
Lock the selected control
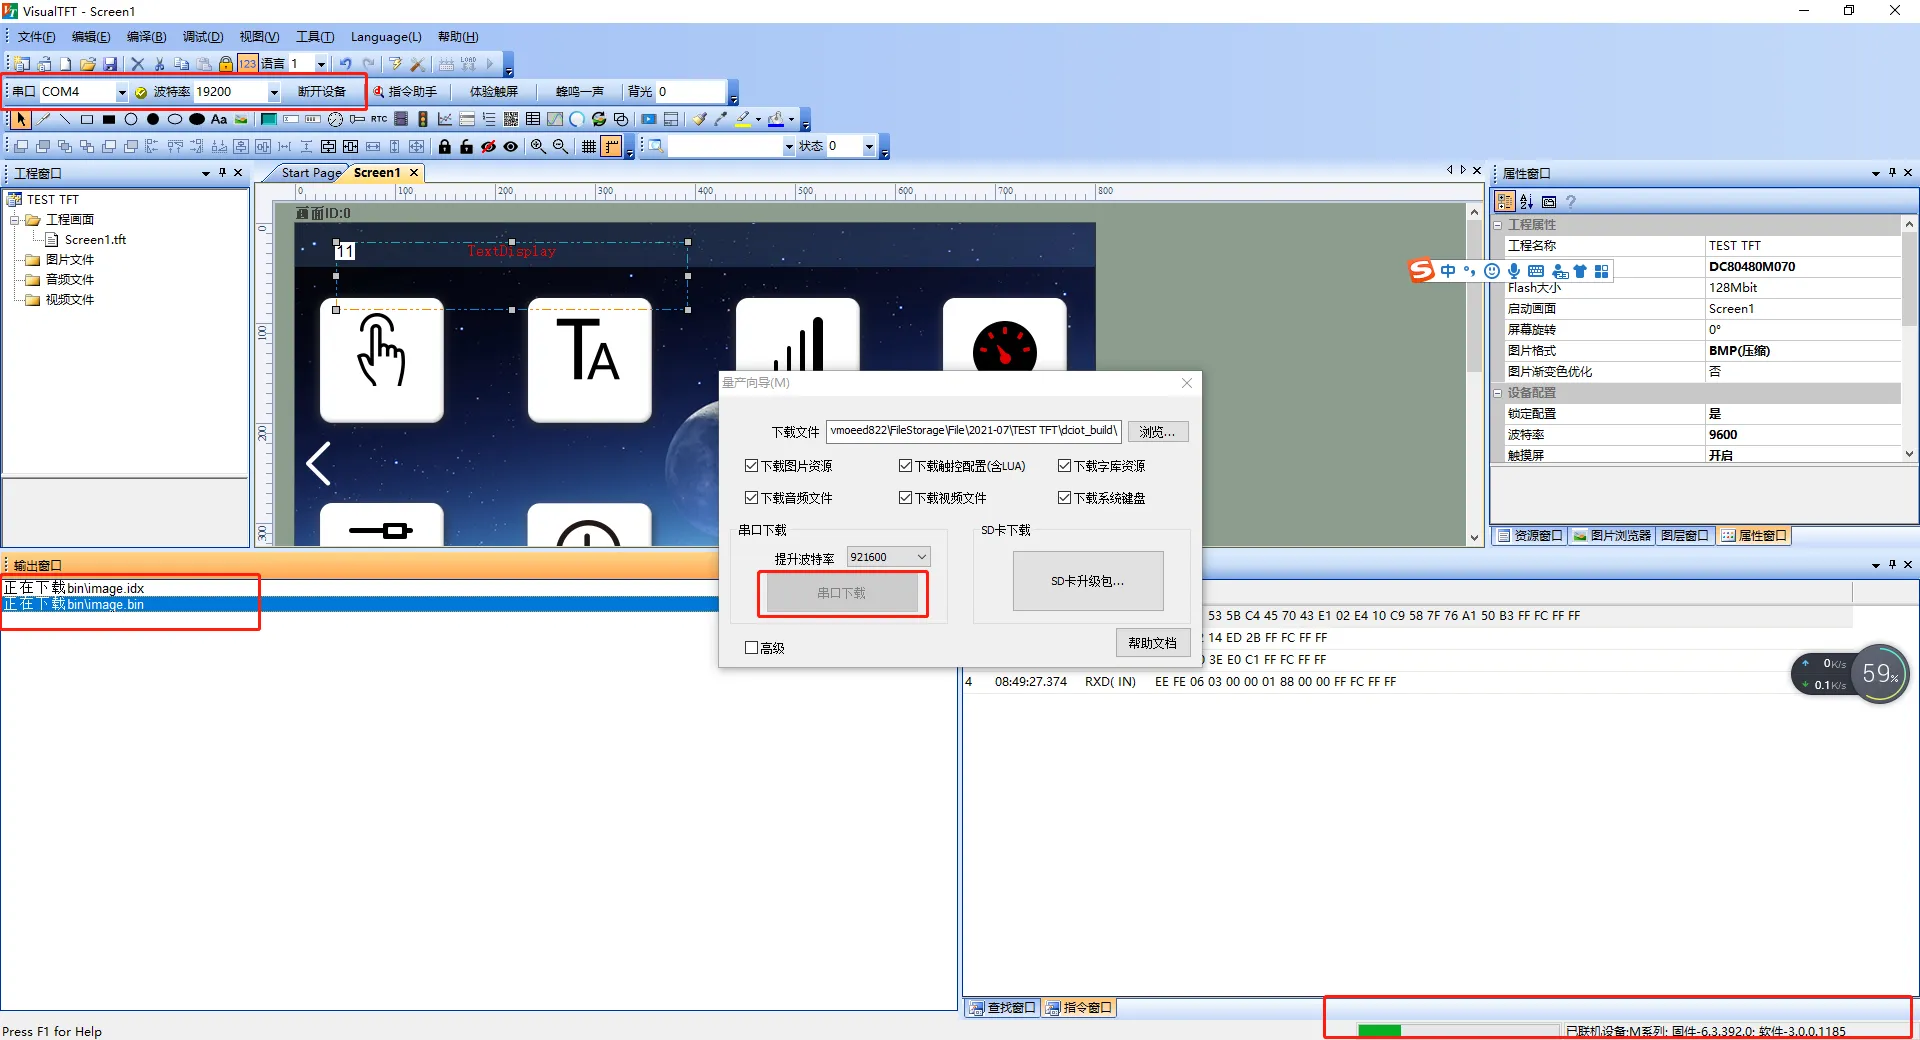445,146
